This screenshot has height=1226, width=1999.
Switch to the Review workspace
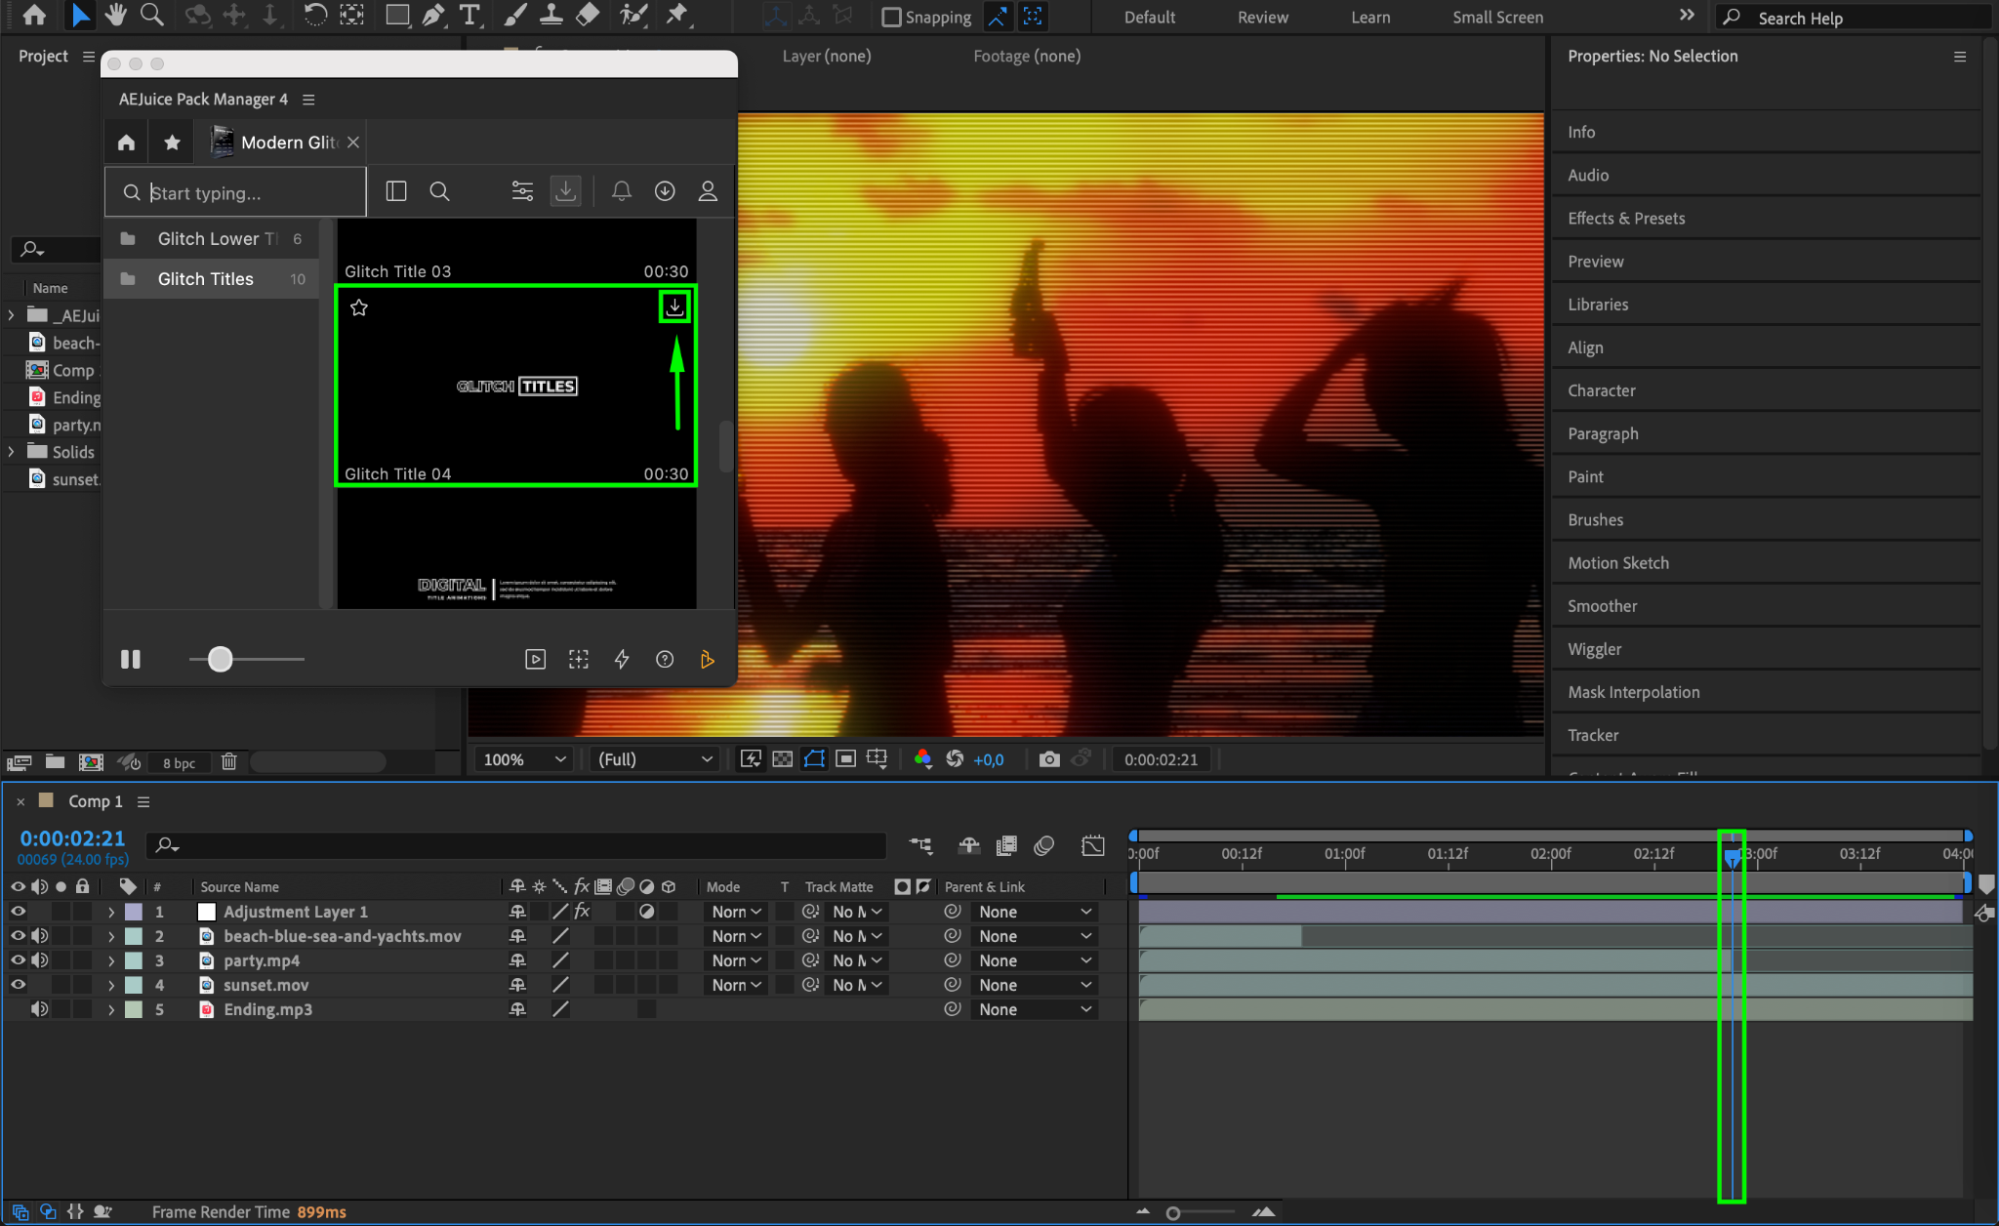[x=1262, y=17]
